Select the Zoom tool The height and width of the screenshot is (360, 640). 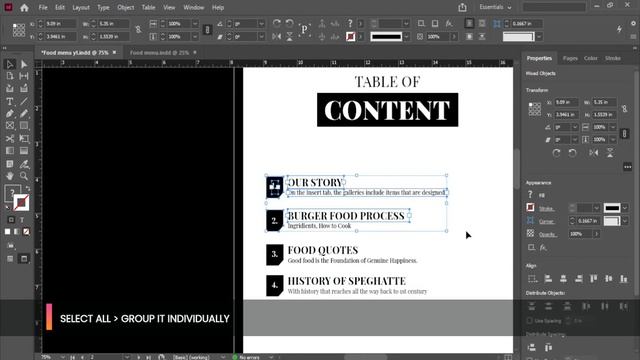pyautogui.click(x=24, y=176)
